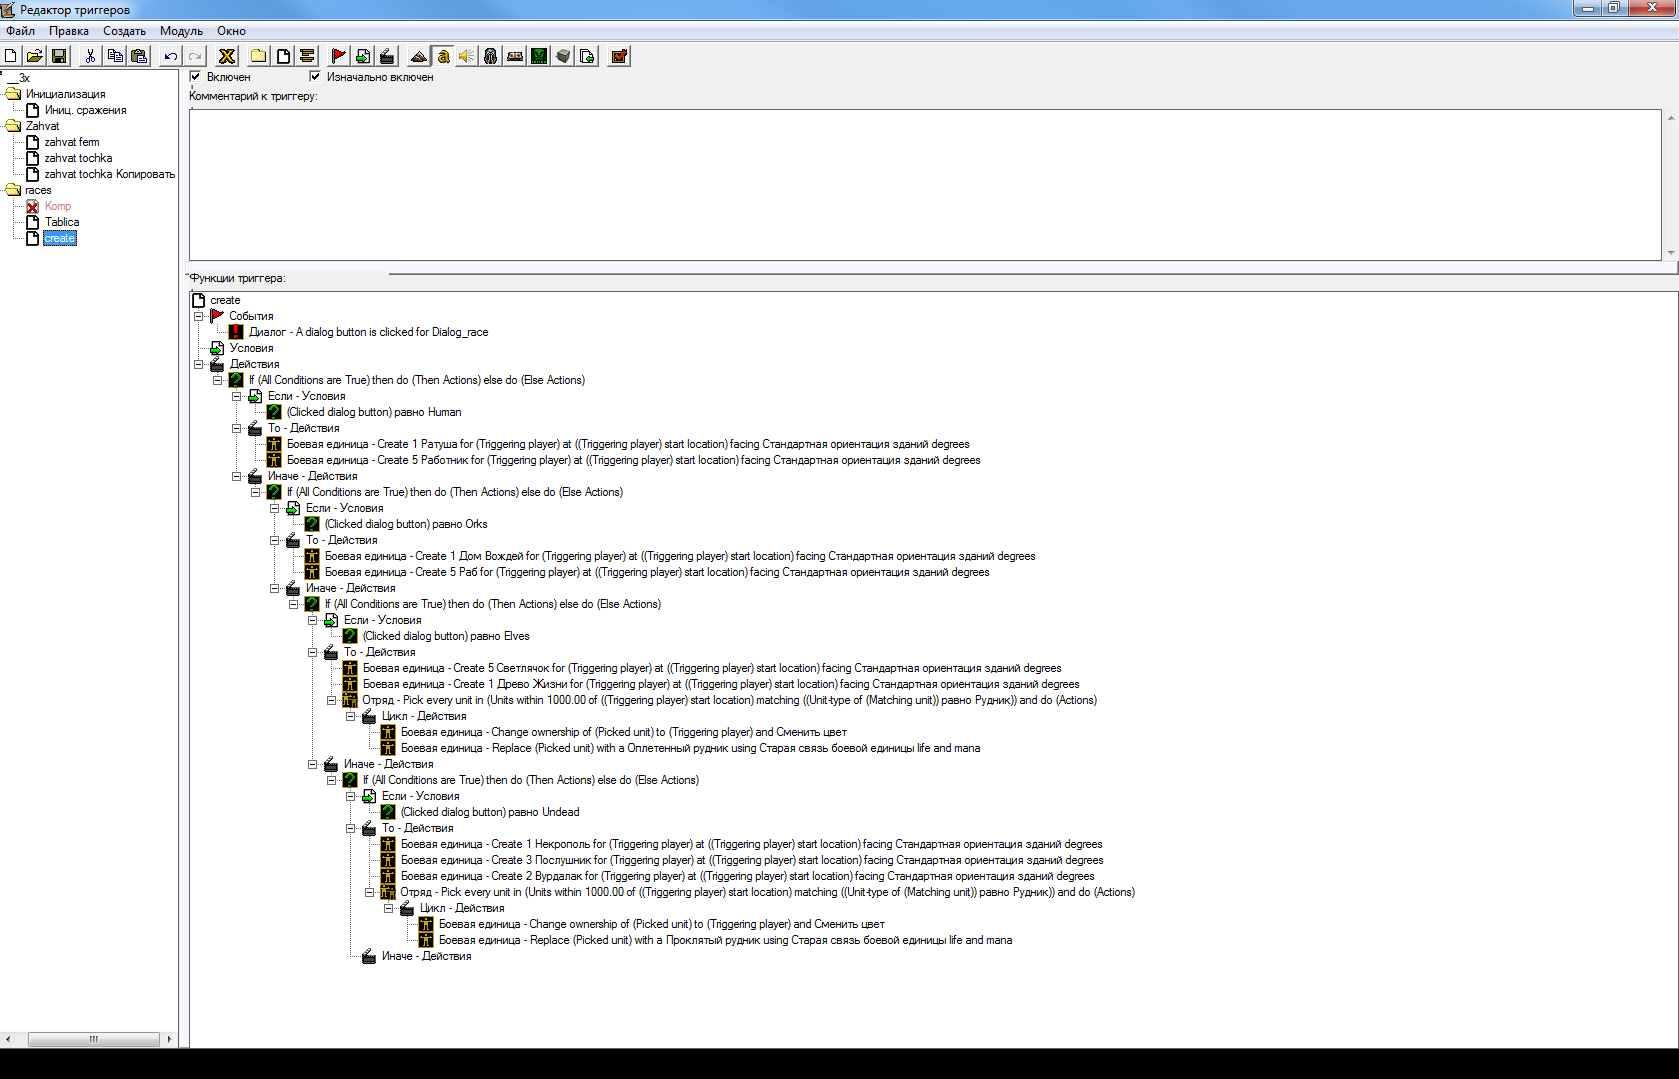Cut the selection with the scissors icon
Screen dimensions: 1679x1079
90,56
